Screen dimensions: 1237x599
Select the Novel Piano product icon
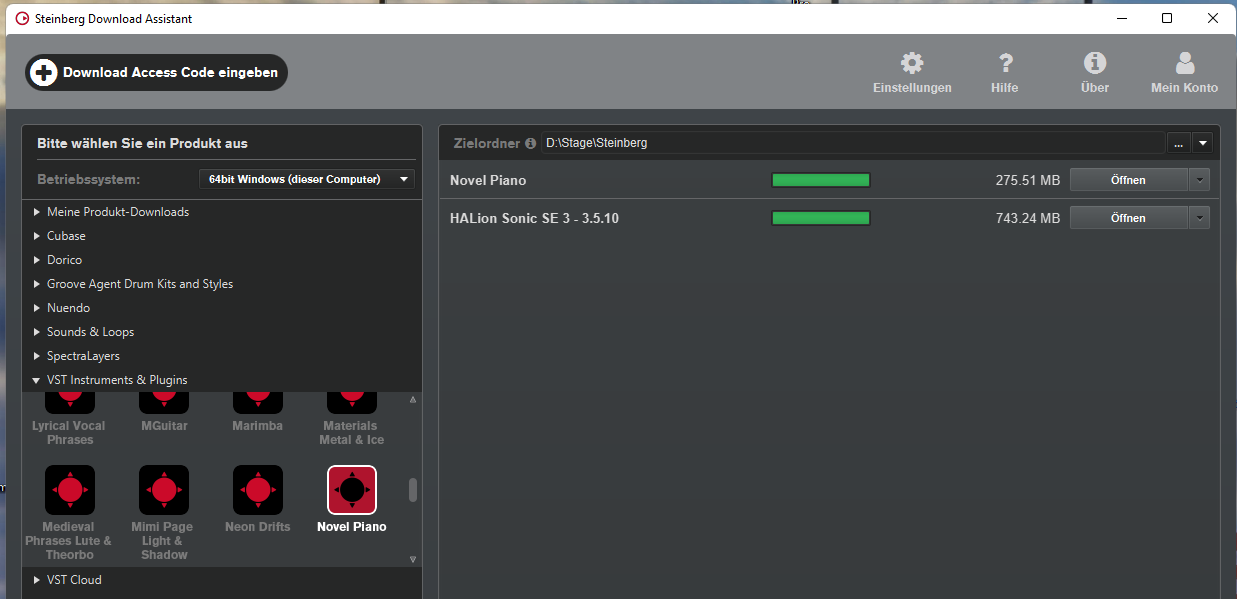[x=352, y=490]
